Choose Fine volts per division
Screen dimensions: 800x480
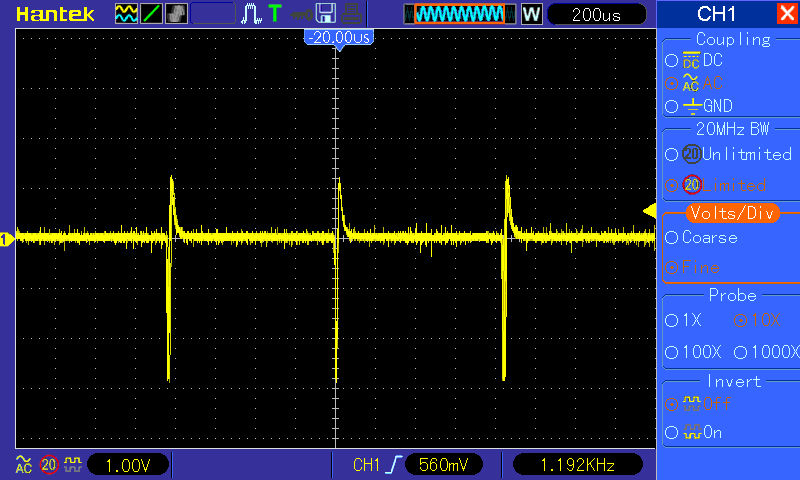click(692, 267)
